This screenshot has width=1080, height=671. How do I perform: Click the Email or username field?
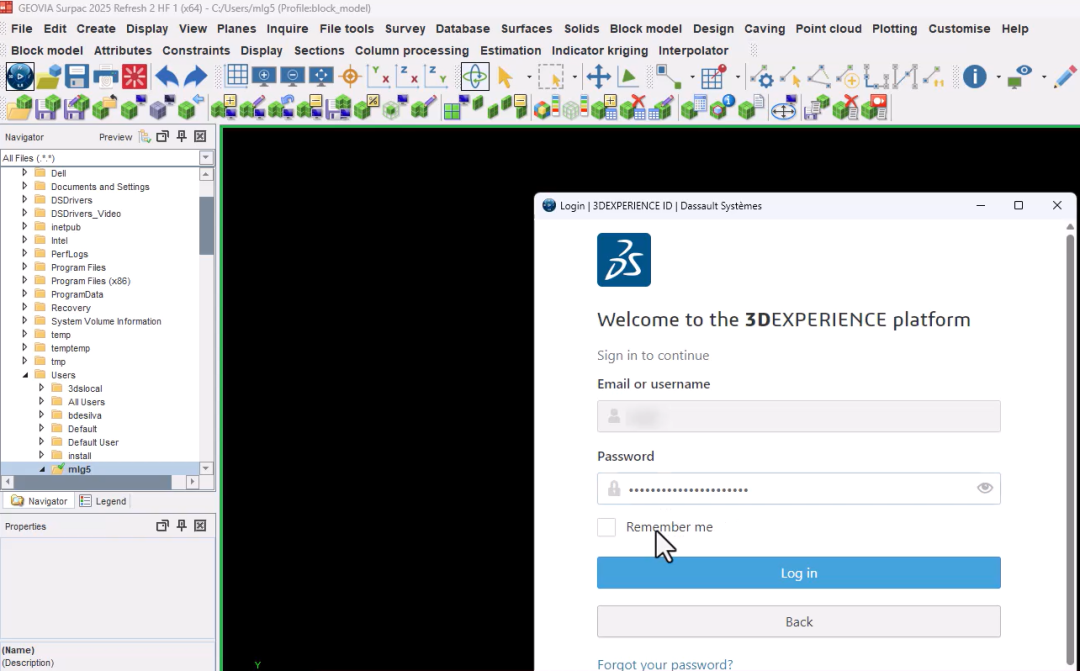(799, 416)
